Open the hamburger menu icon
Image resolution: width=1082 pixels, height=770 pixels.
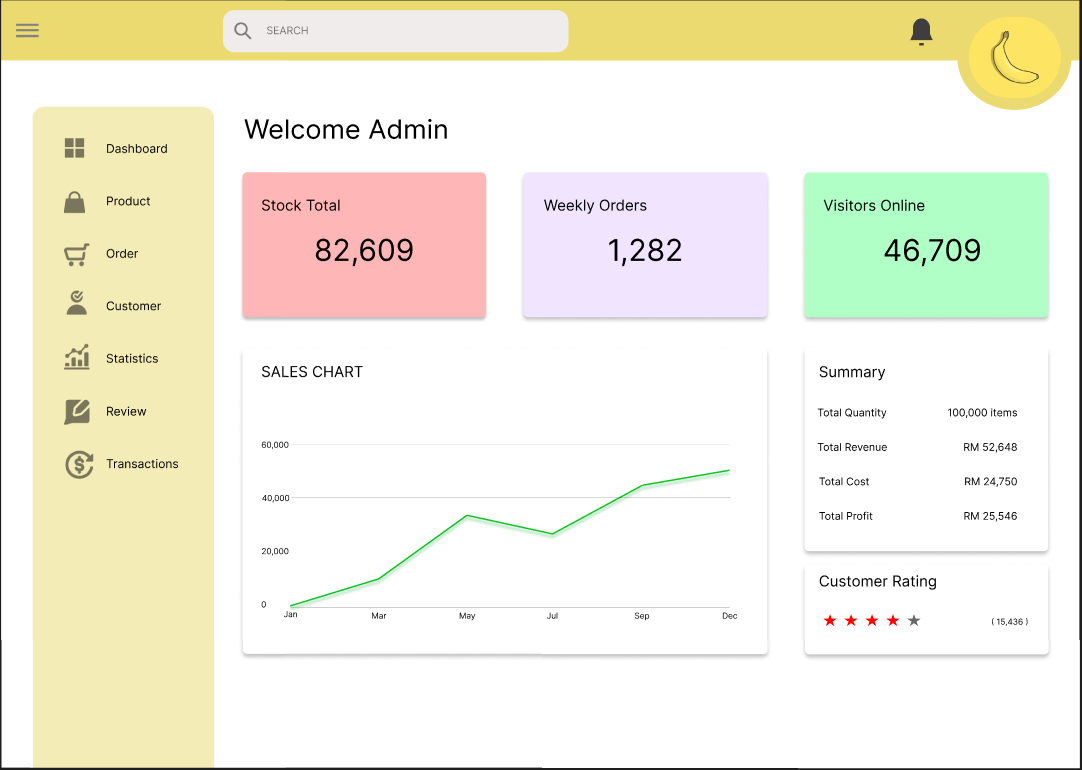tap(27, 30)
